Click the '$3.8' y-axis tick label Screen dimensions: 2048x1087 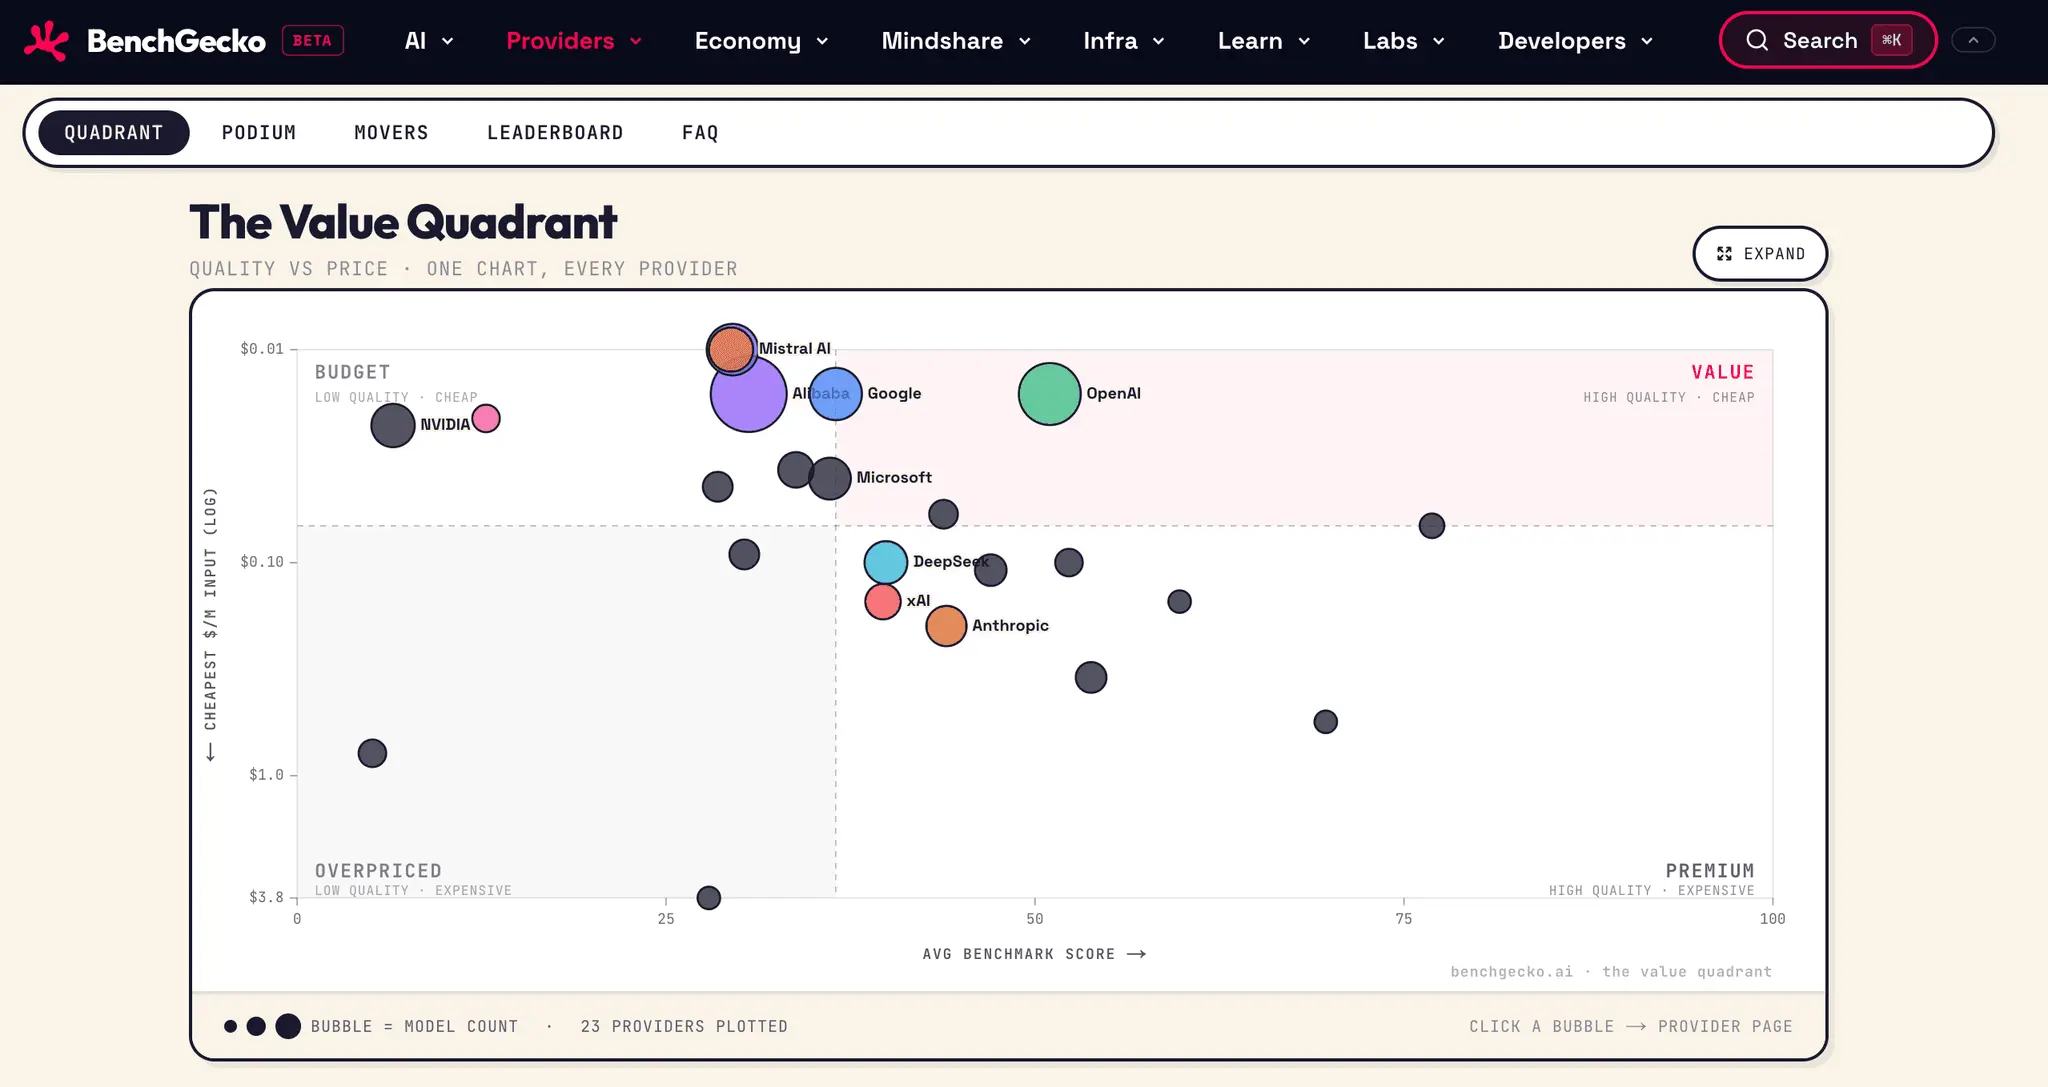266,897
